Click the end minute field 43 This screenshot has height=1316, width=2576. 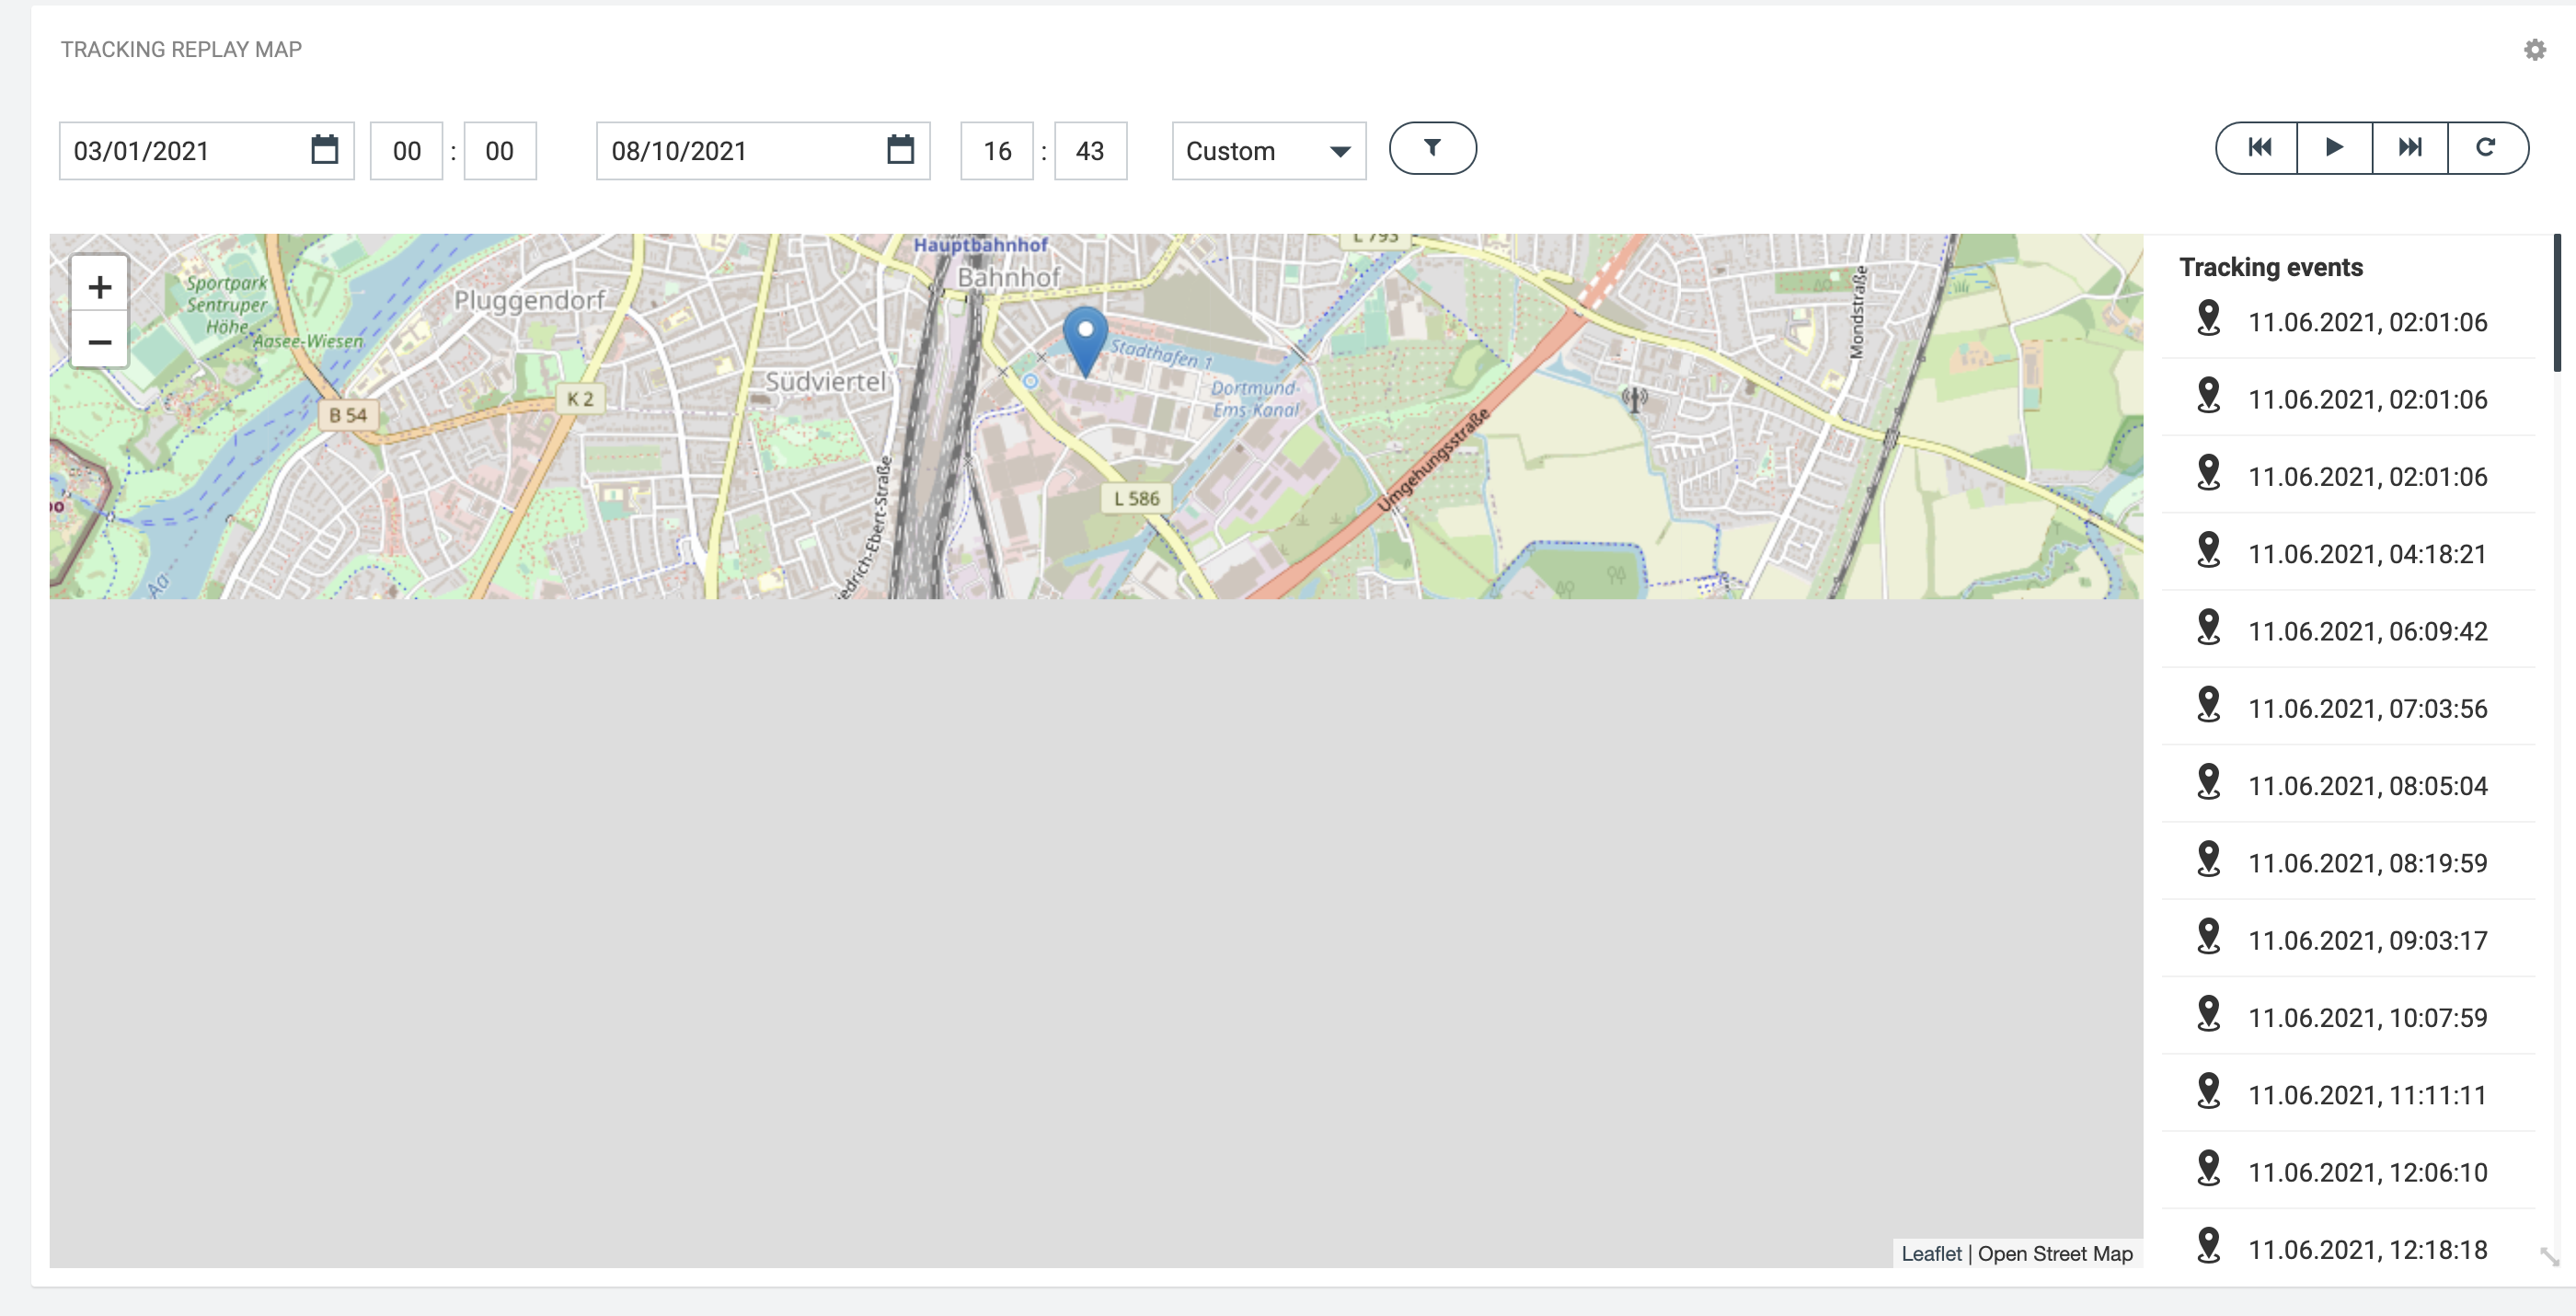pos(1089,151)
